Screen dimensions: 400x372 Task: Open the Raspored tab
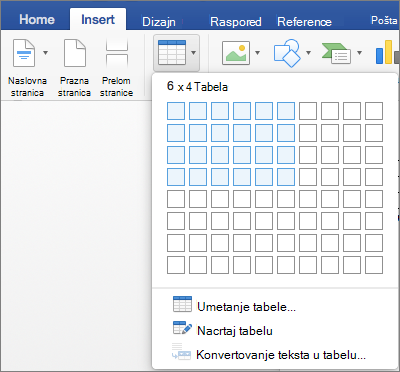[x=235, y=22]
